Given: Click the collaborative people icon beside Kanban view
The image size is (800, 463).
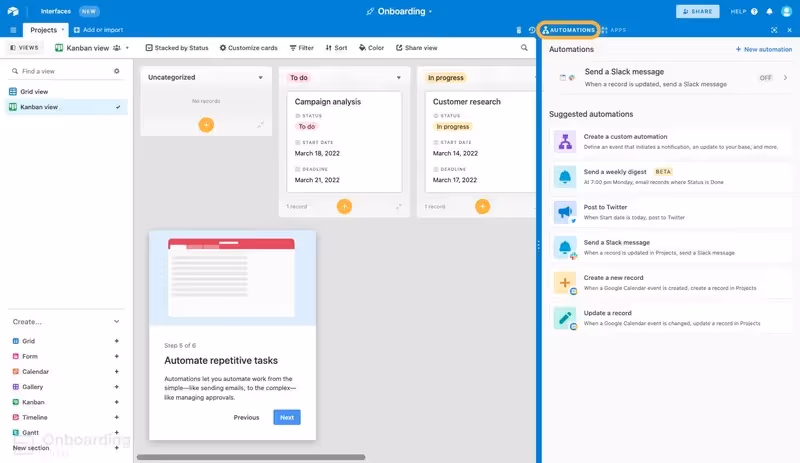Looking at the screenshot, I should point(117,48).
